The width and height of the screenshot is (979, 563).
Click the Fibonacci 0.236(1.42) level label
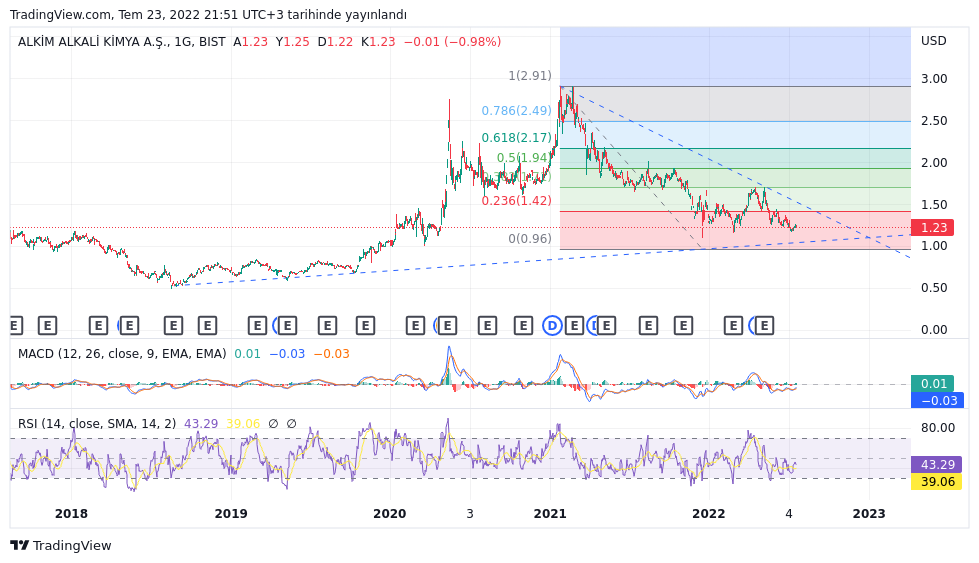pos(516,200)
